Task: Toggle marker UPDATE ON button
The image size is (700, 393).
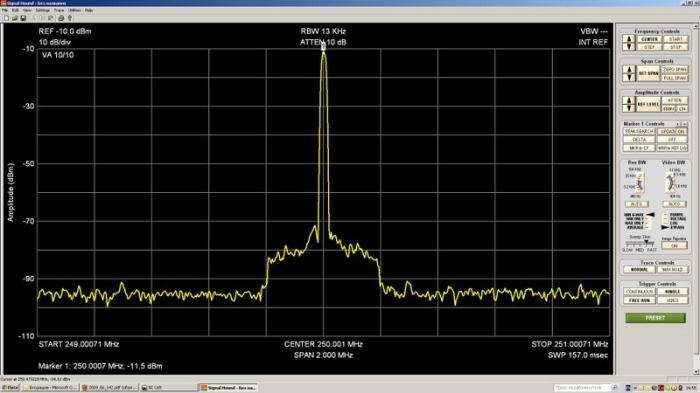Action: point(672,131)
